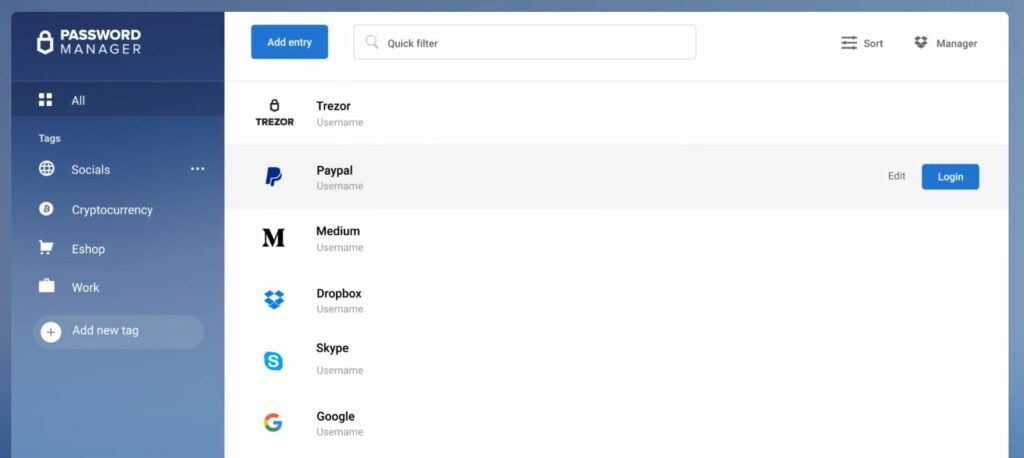The height and width of the screenshot is (458, 1024).
Task: Click Username under Dropbox entry
Action: click(340, 309)
